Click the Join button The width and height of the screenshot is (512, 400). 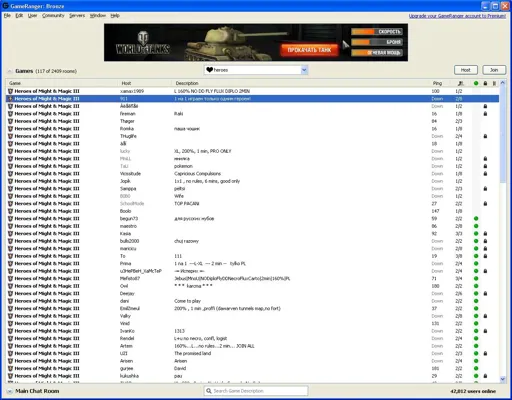click(494, 70)
